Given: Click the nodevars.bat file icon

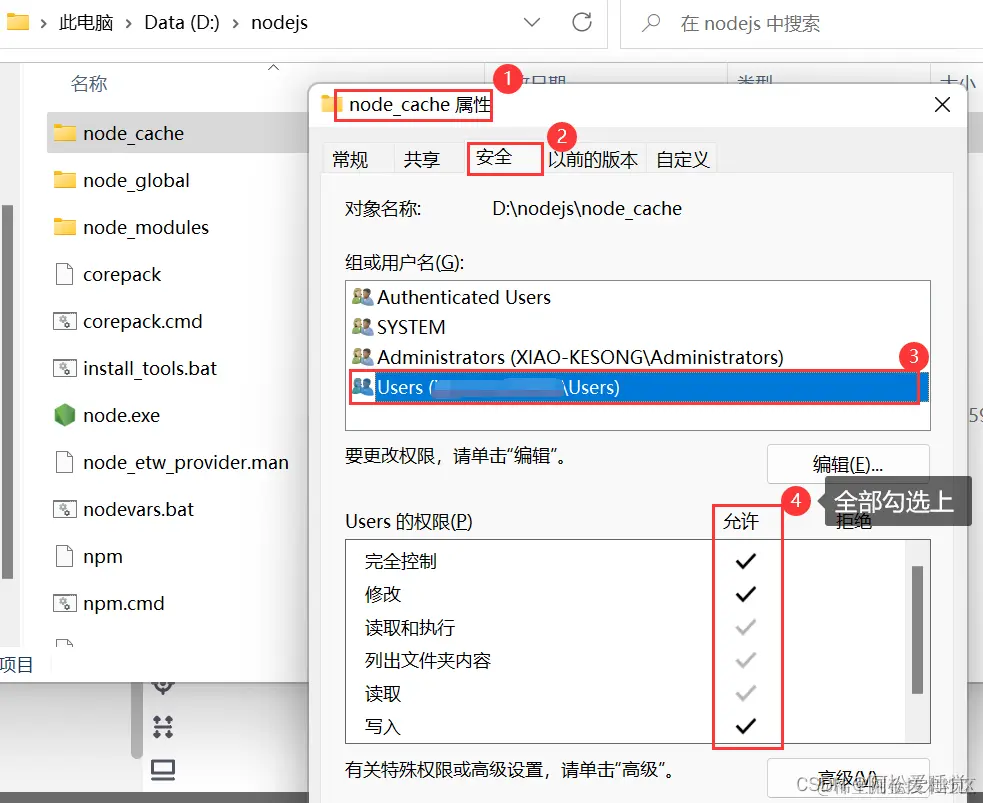Looking at the screenshot, I should coord(65,509).
